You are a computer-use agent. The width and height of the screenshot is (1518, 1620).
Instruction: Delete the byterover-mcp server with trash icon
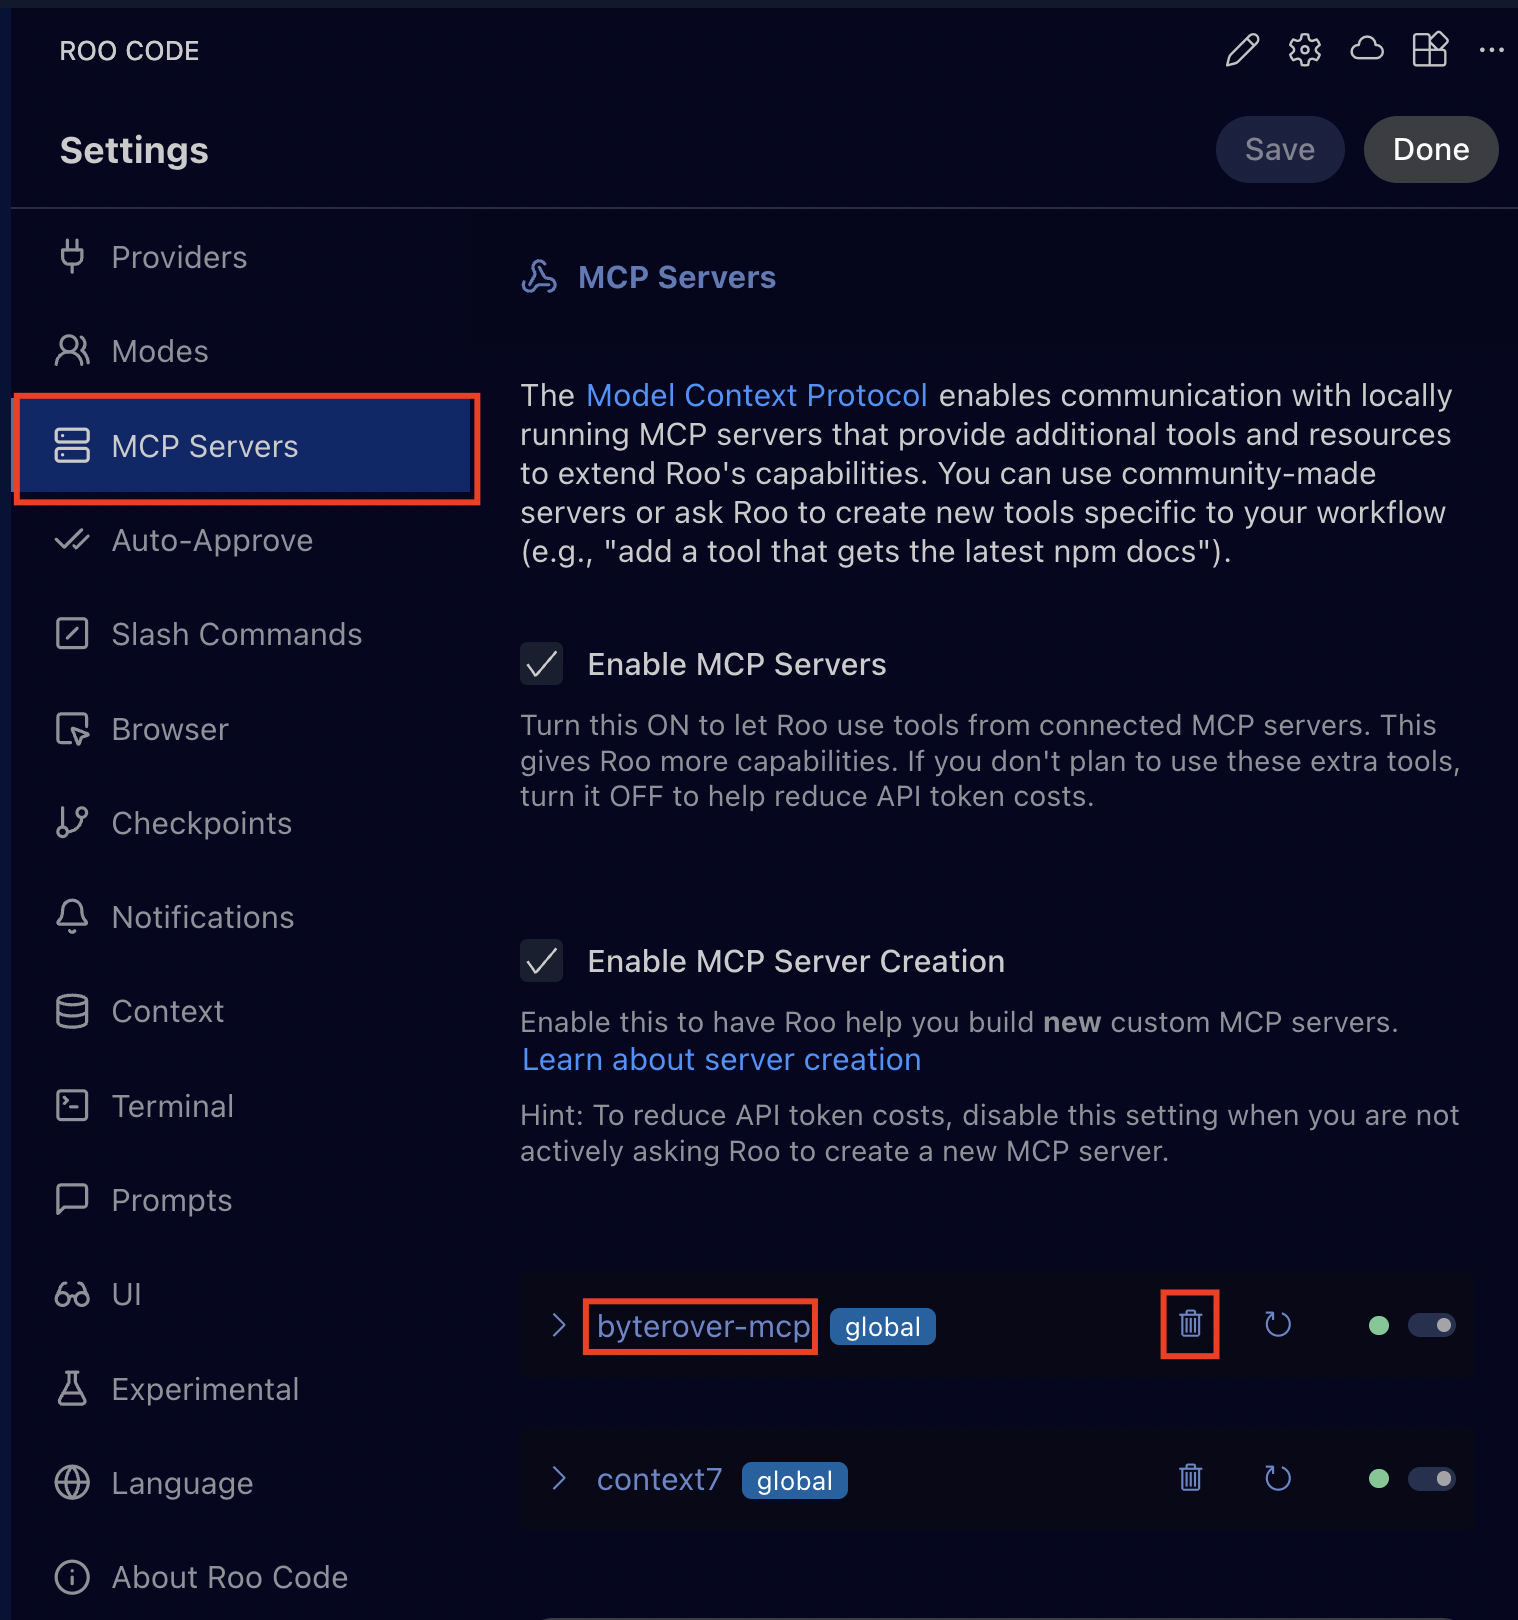click(x=1190, y=1324)
